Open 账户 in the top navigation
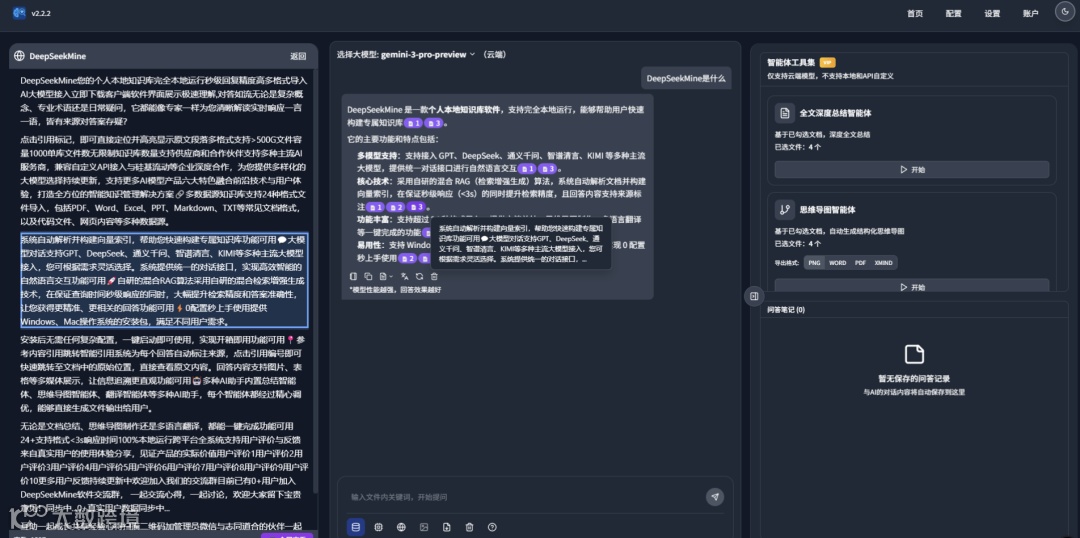This screenshot has height=538, width=1080. click(x=1030, y=14)
